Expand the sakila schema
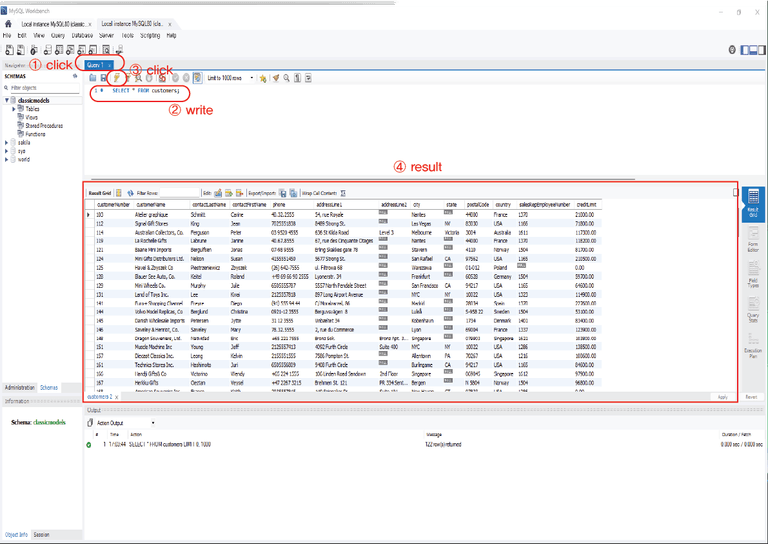This screenshot has width=768, height=544. pyautogui.click(x=6, y=142)
